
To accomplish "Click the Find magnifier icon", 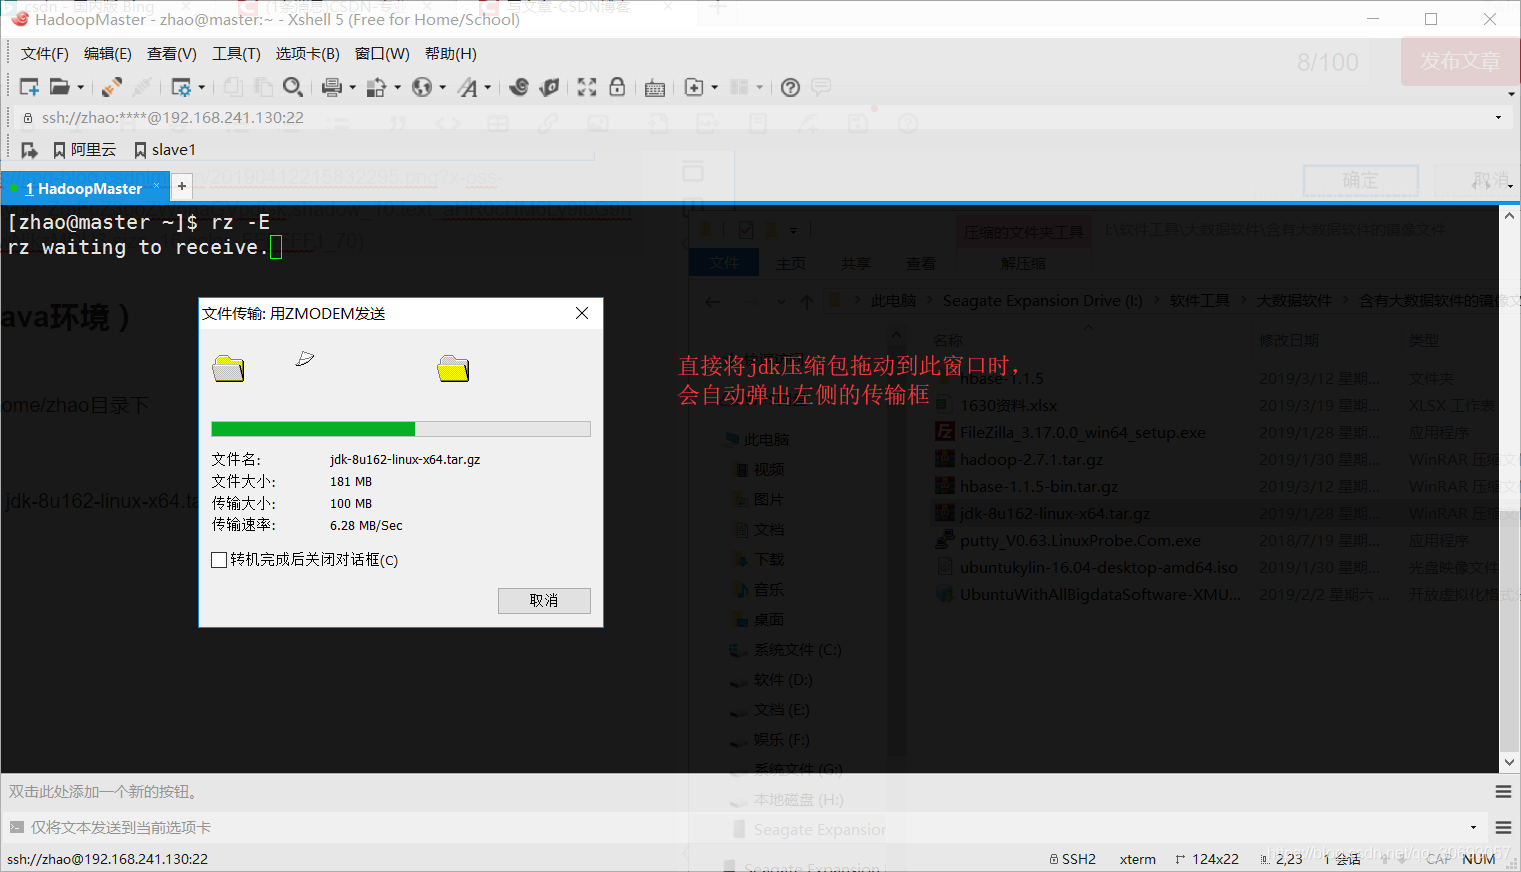I will (x=293, y=87).
